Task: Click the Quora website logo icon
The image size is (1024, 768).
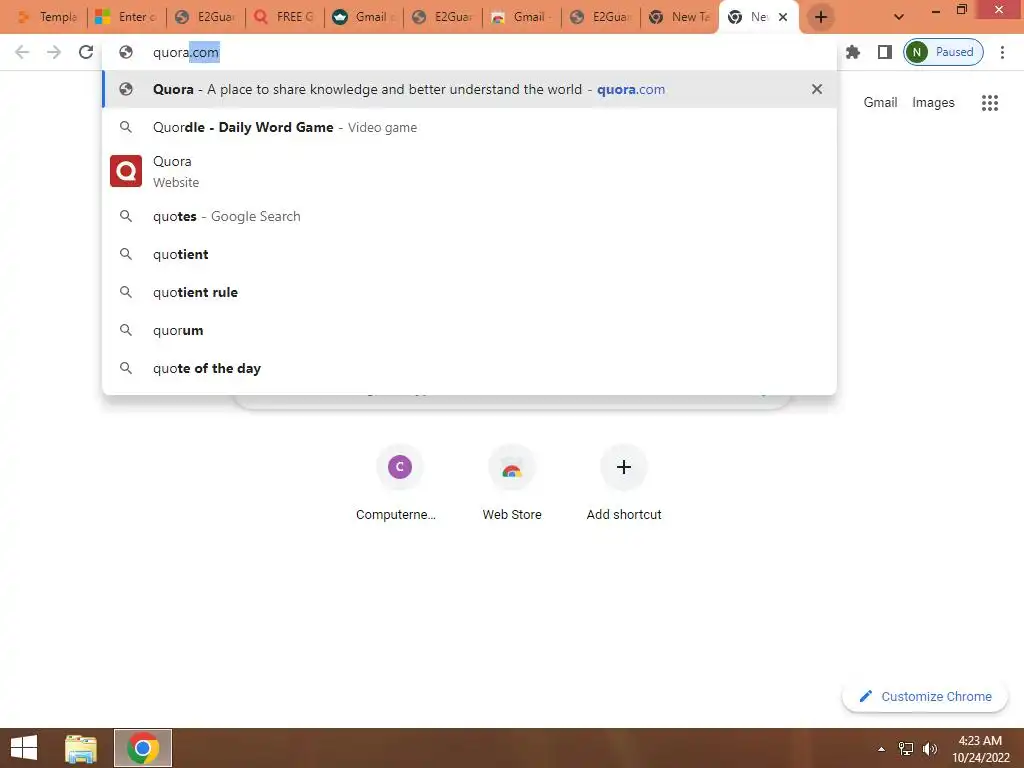Action: pos(126,171)
